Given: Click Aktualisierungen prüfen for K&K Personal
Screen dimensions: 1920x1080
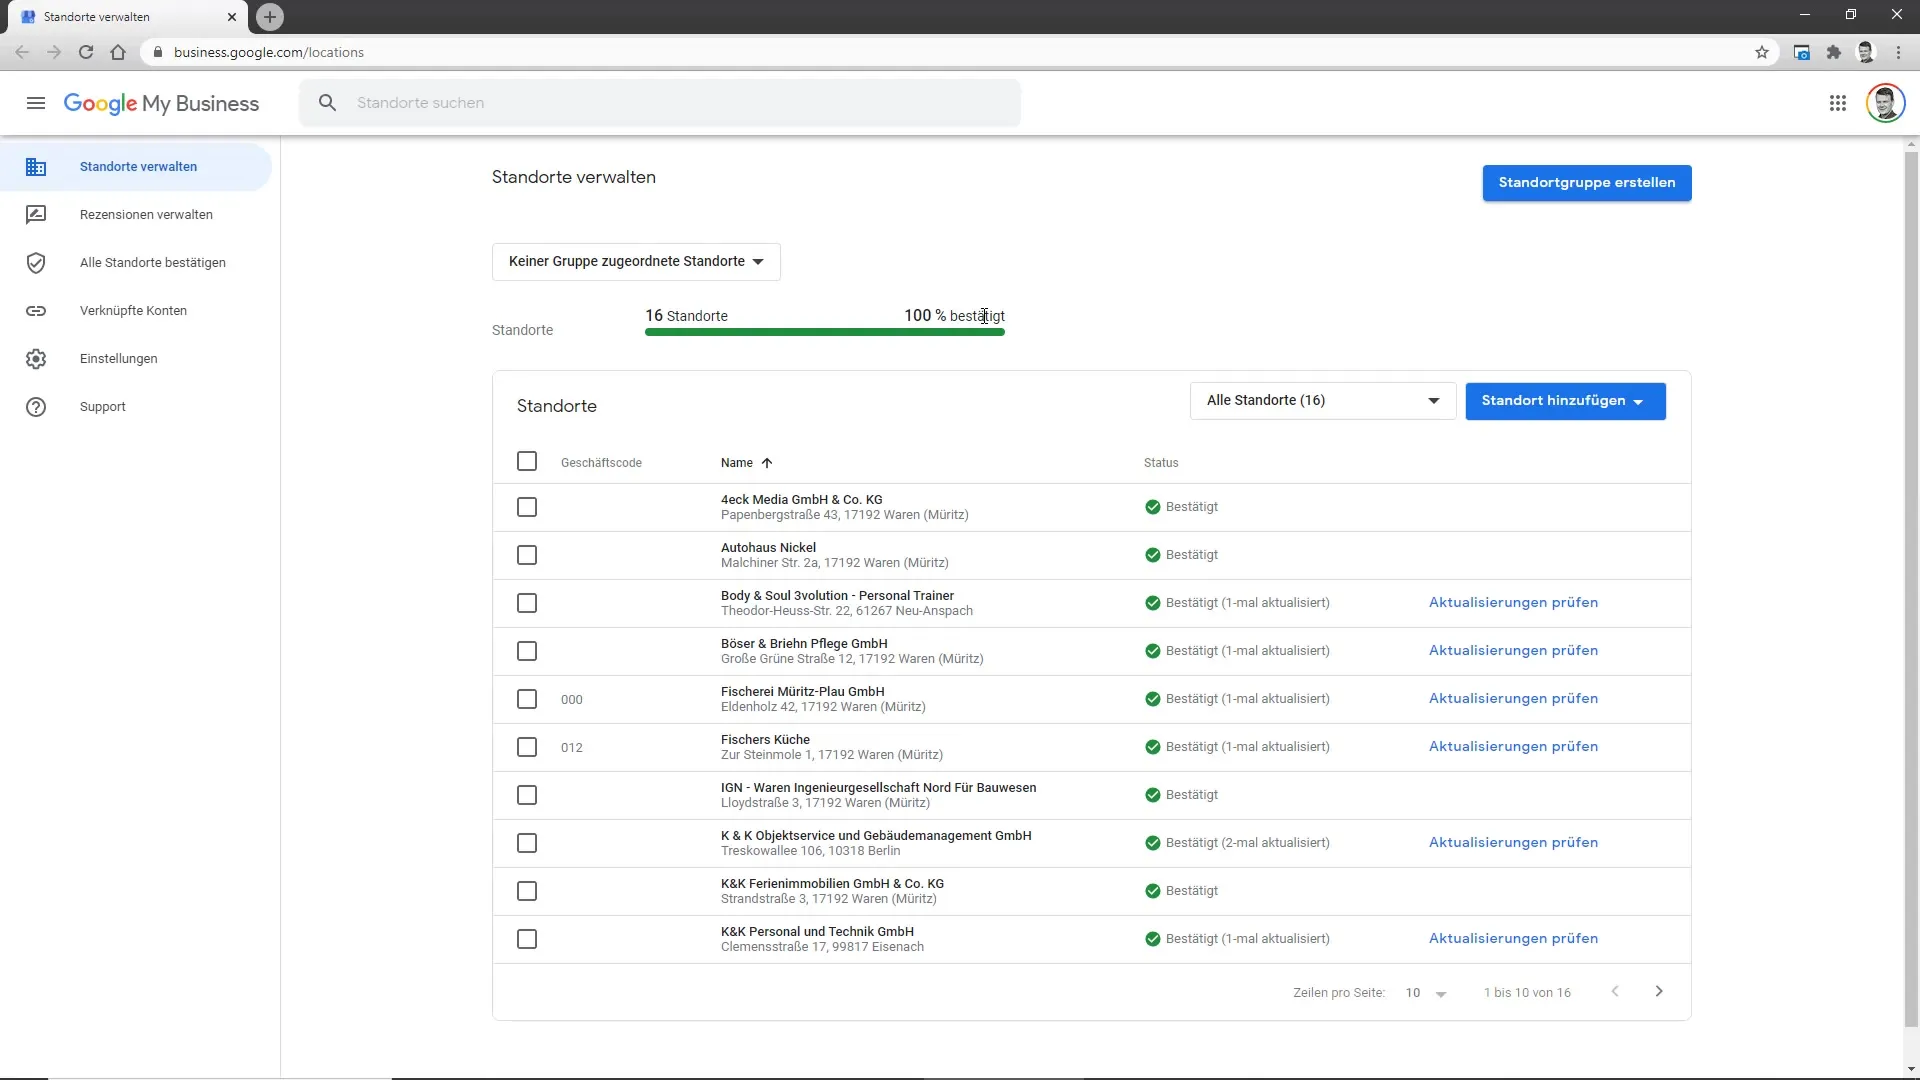Looking at the screenshot, I should 1513,939.
